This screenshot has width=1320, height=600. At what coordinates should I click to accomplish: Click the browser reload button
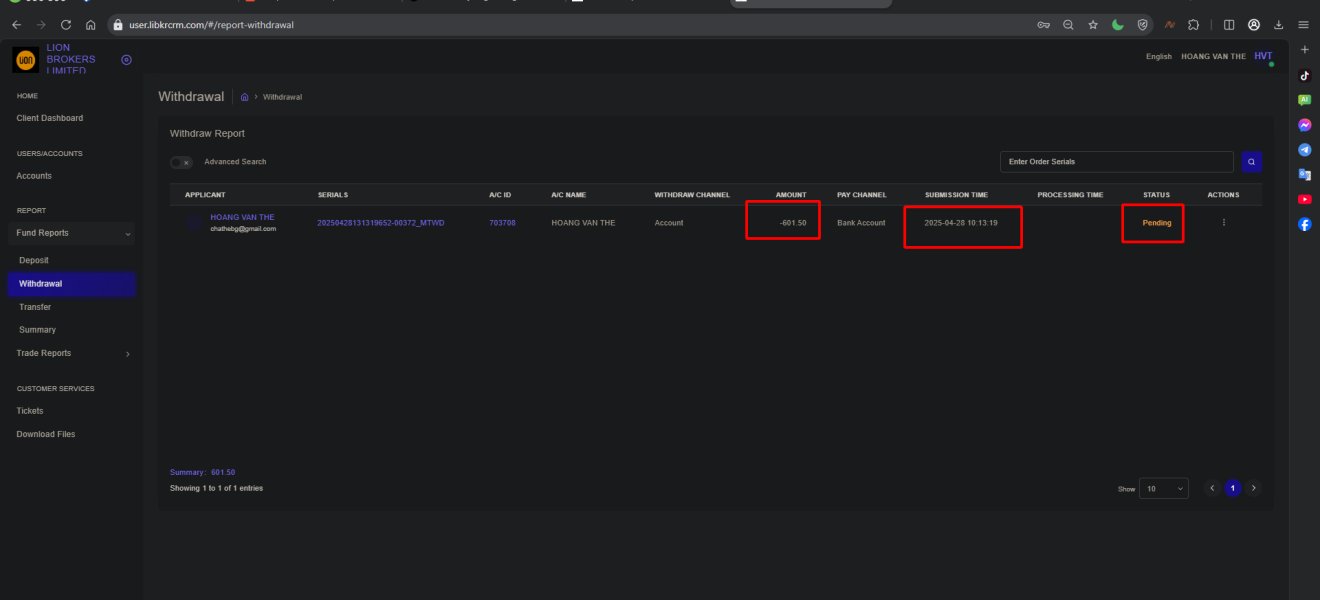click(66, 25)
